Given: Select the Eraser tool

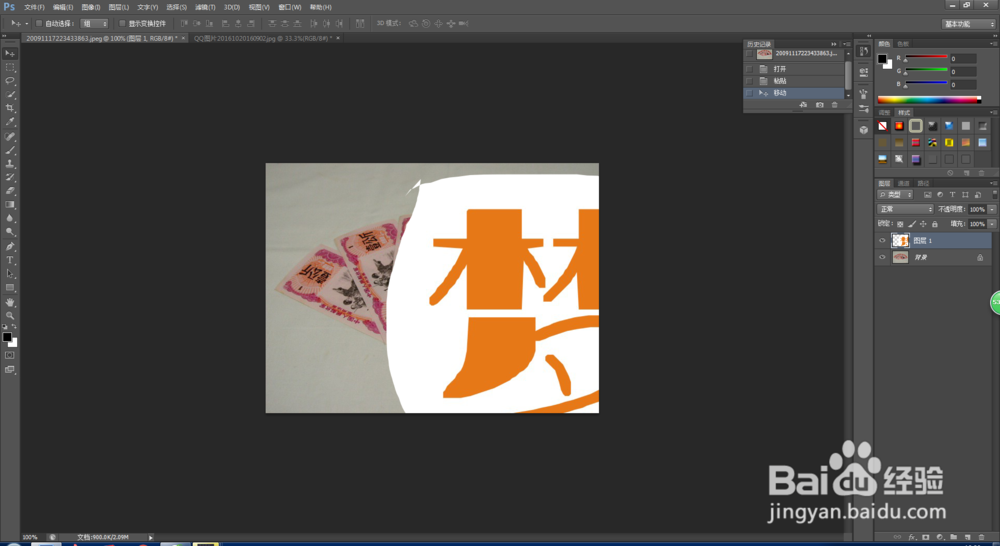Looking at the screenshot, I should (x=10, y=191).
